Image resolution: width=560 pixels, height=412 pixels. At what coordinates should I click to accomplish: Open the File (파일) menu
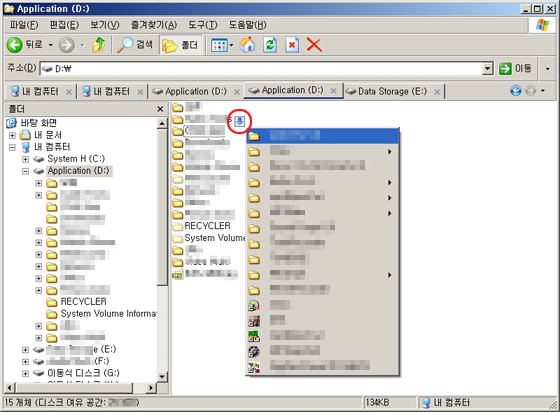pos(24,25)
